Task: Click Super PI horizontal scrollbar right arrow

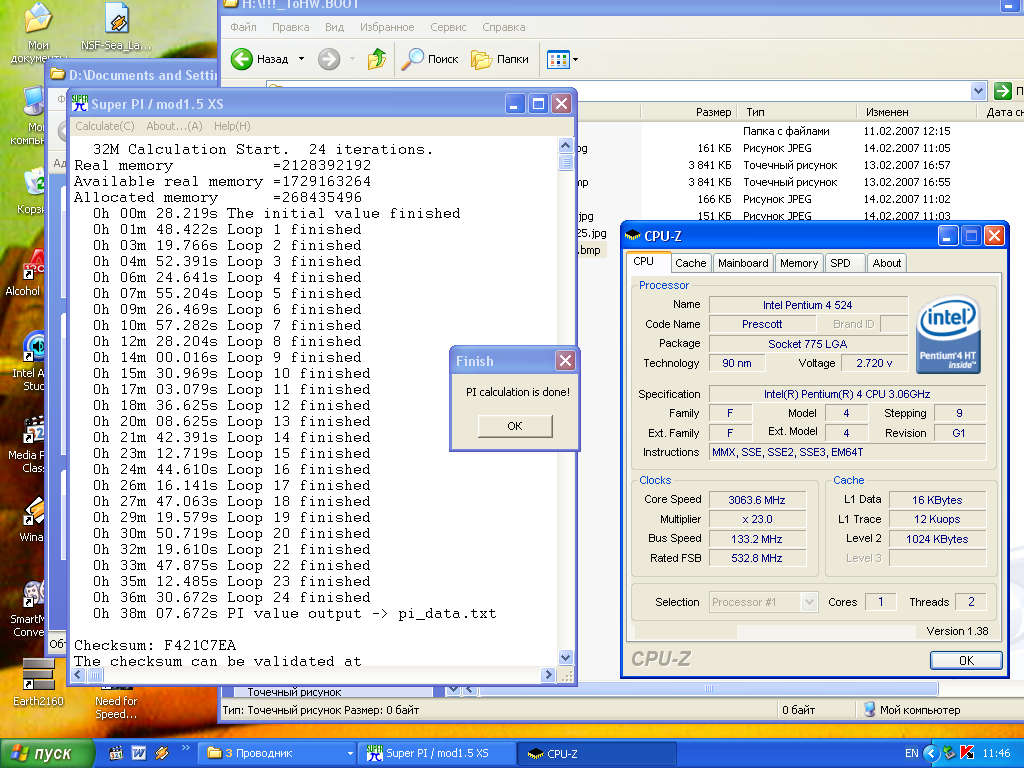Action: click(549, 675)
